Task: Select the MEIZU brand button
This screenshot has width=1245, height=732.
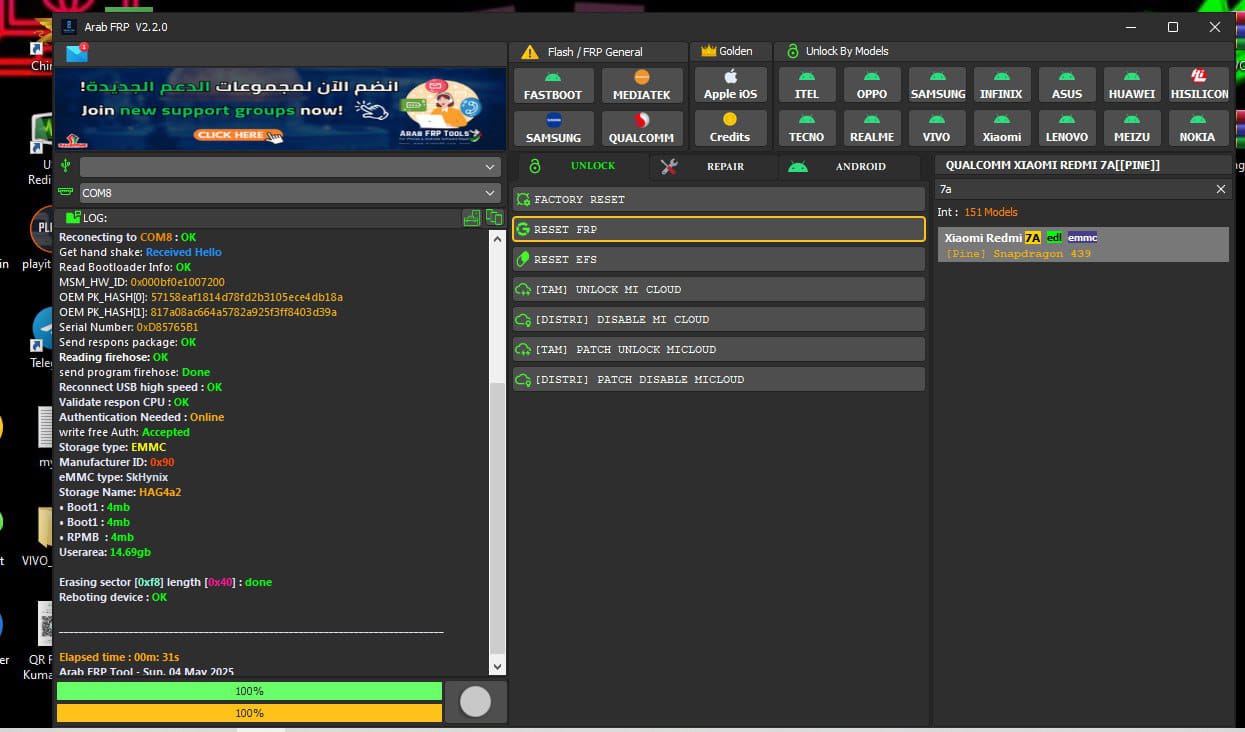Action: pos(1132,128)
